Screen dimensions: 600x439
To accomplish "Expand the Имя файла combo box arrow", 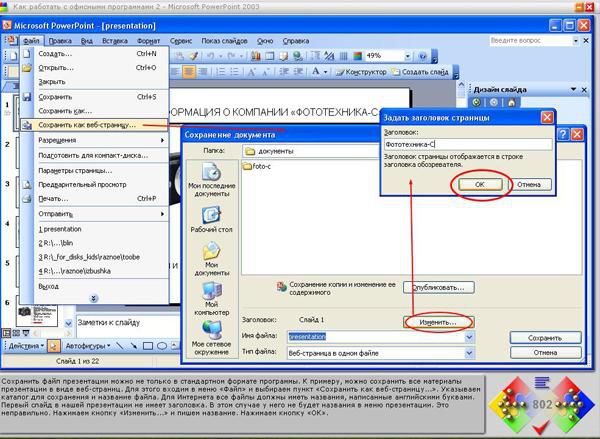I will [x=468, y=337].
